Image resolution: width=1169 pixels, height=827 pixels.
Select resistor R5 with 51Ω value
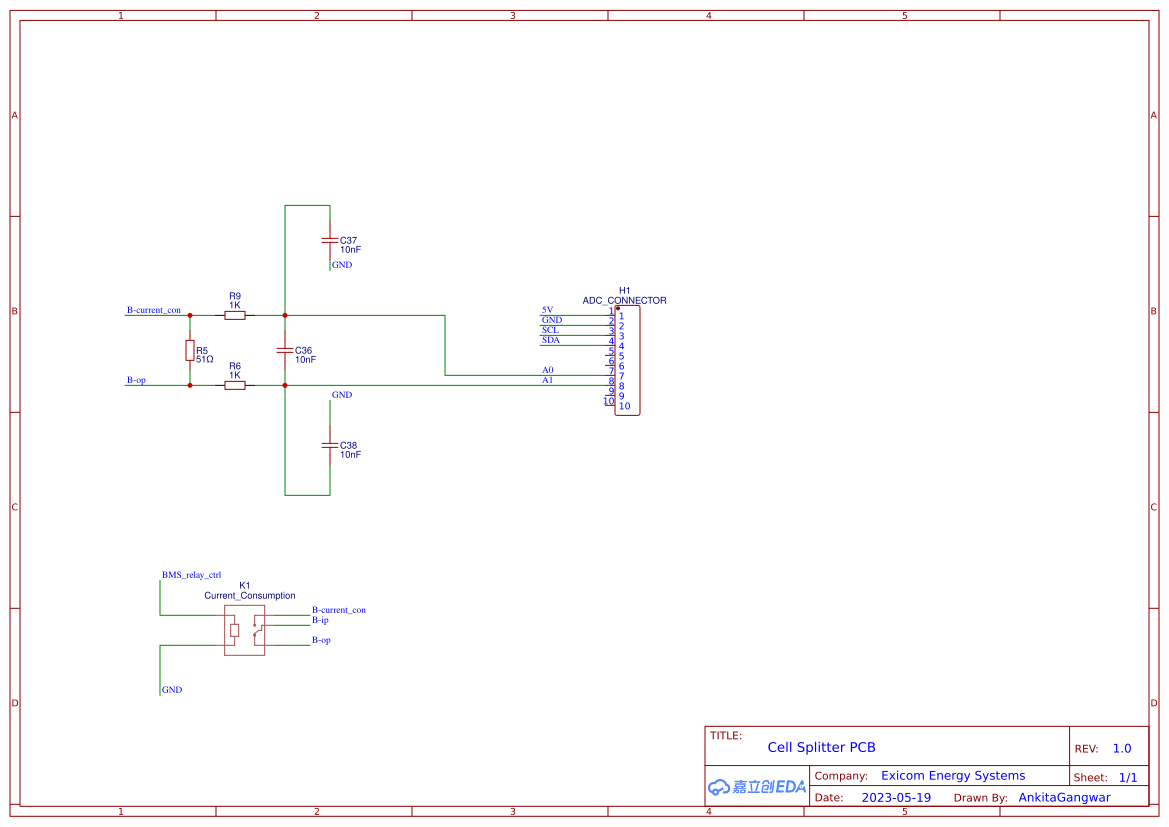tap(189, 350)
